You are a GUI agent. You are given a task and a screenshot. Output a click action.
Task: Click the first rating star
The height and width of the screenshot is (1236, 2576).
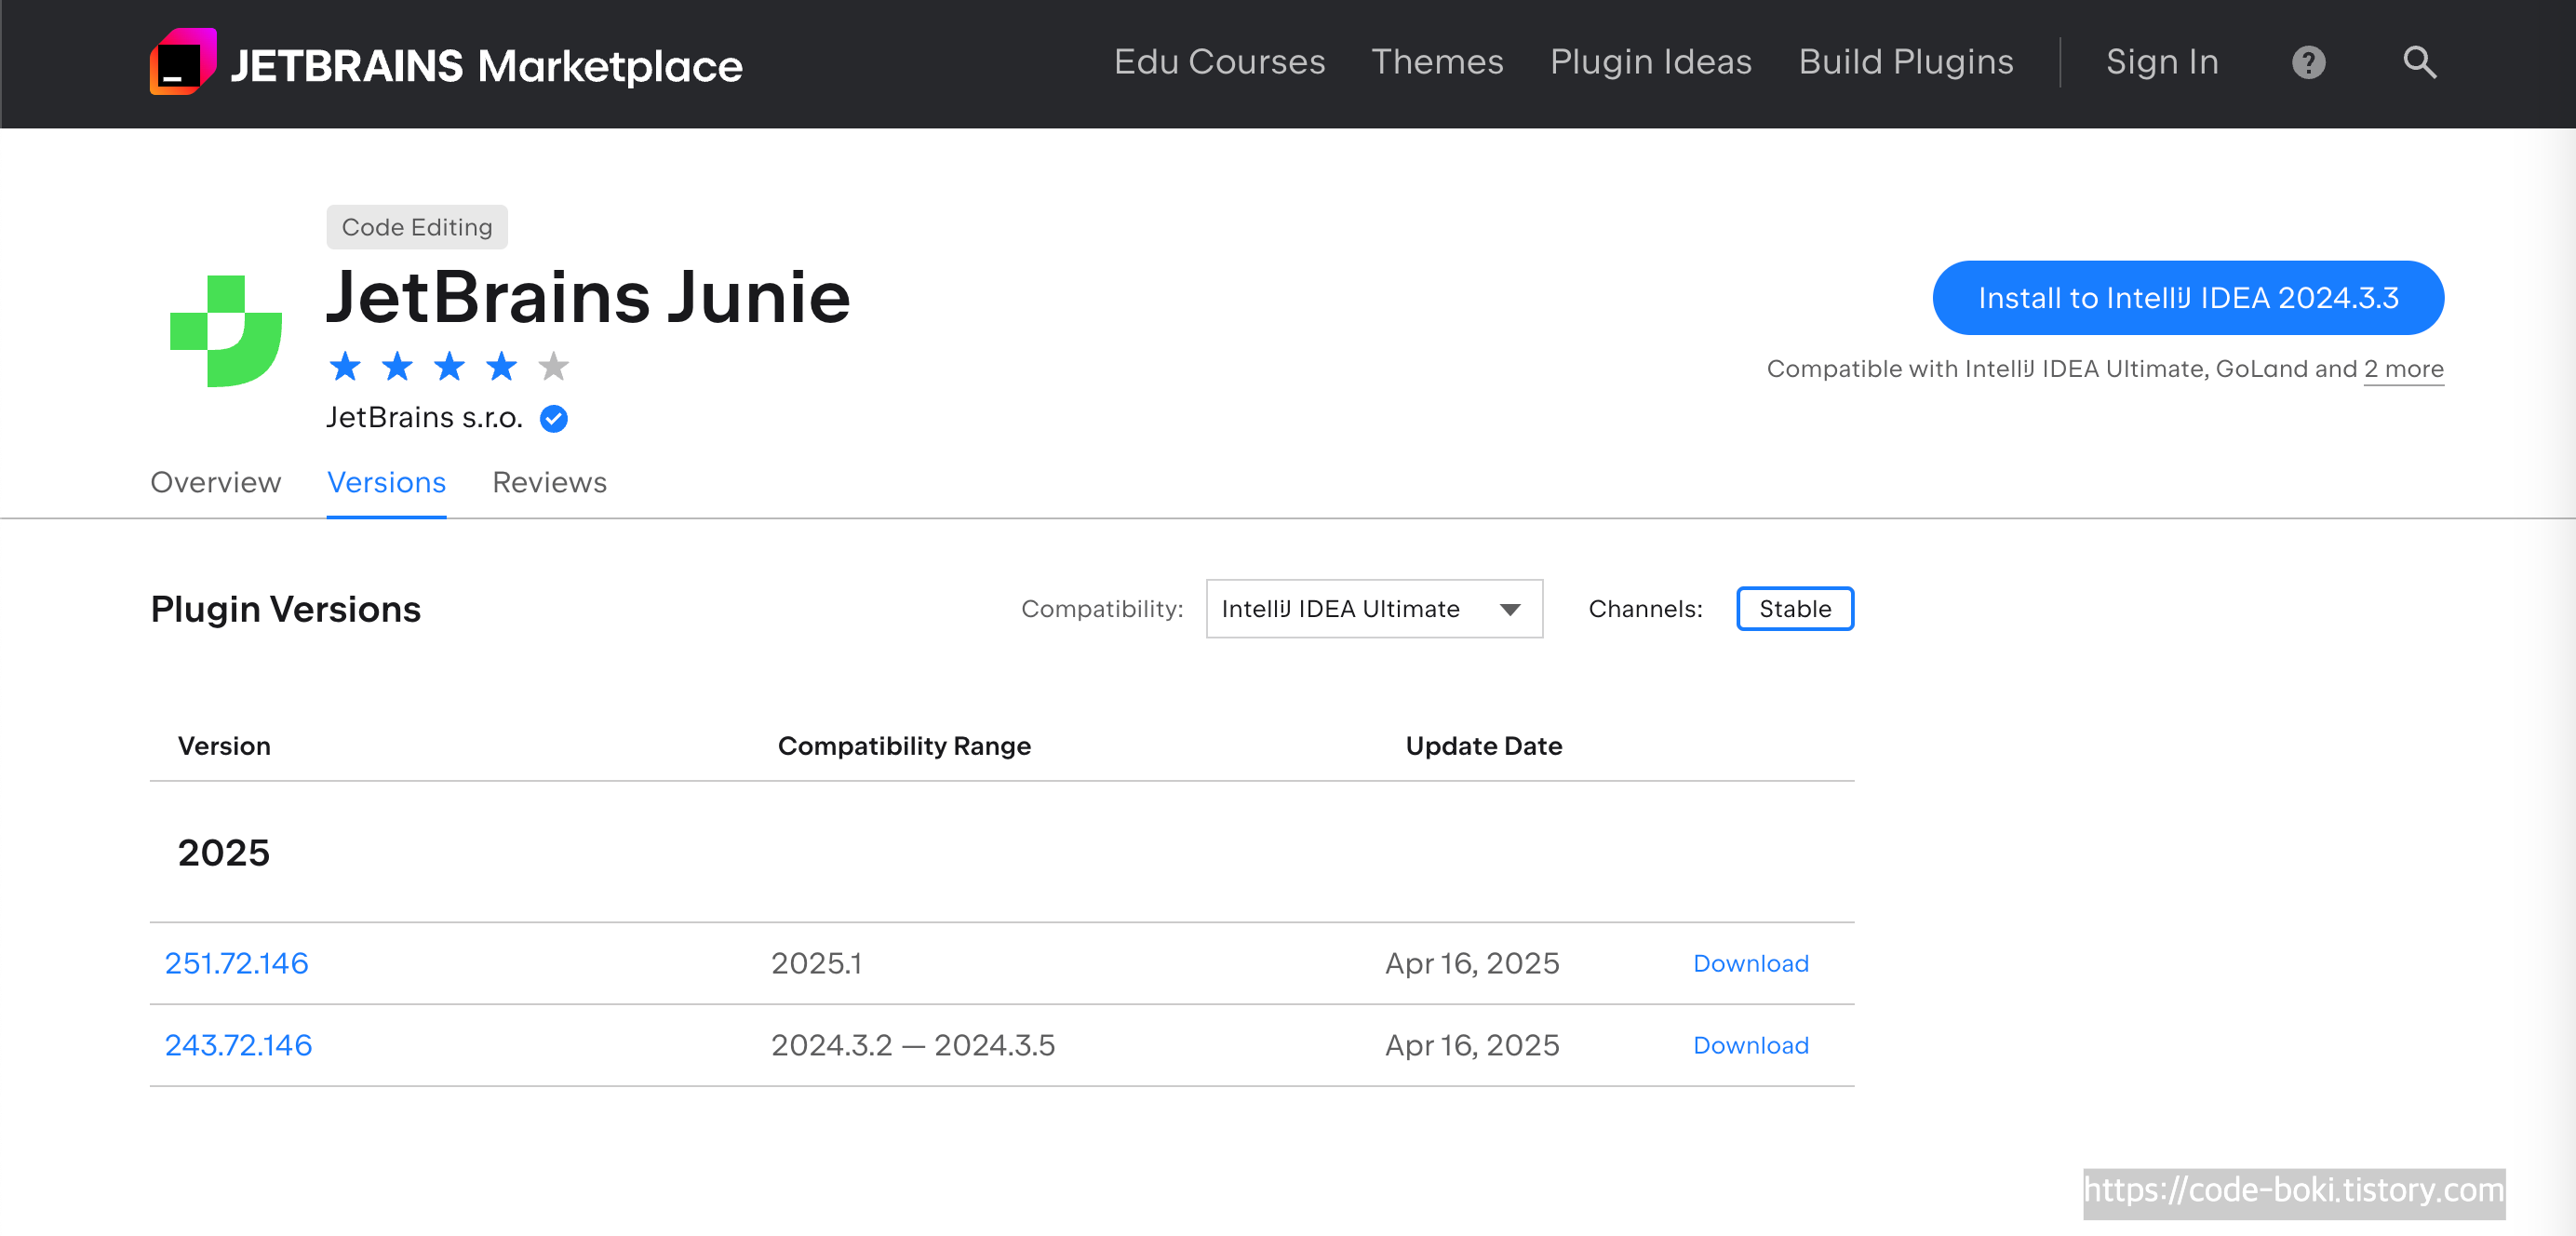(345, 367)
